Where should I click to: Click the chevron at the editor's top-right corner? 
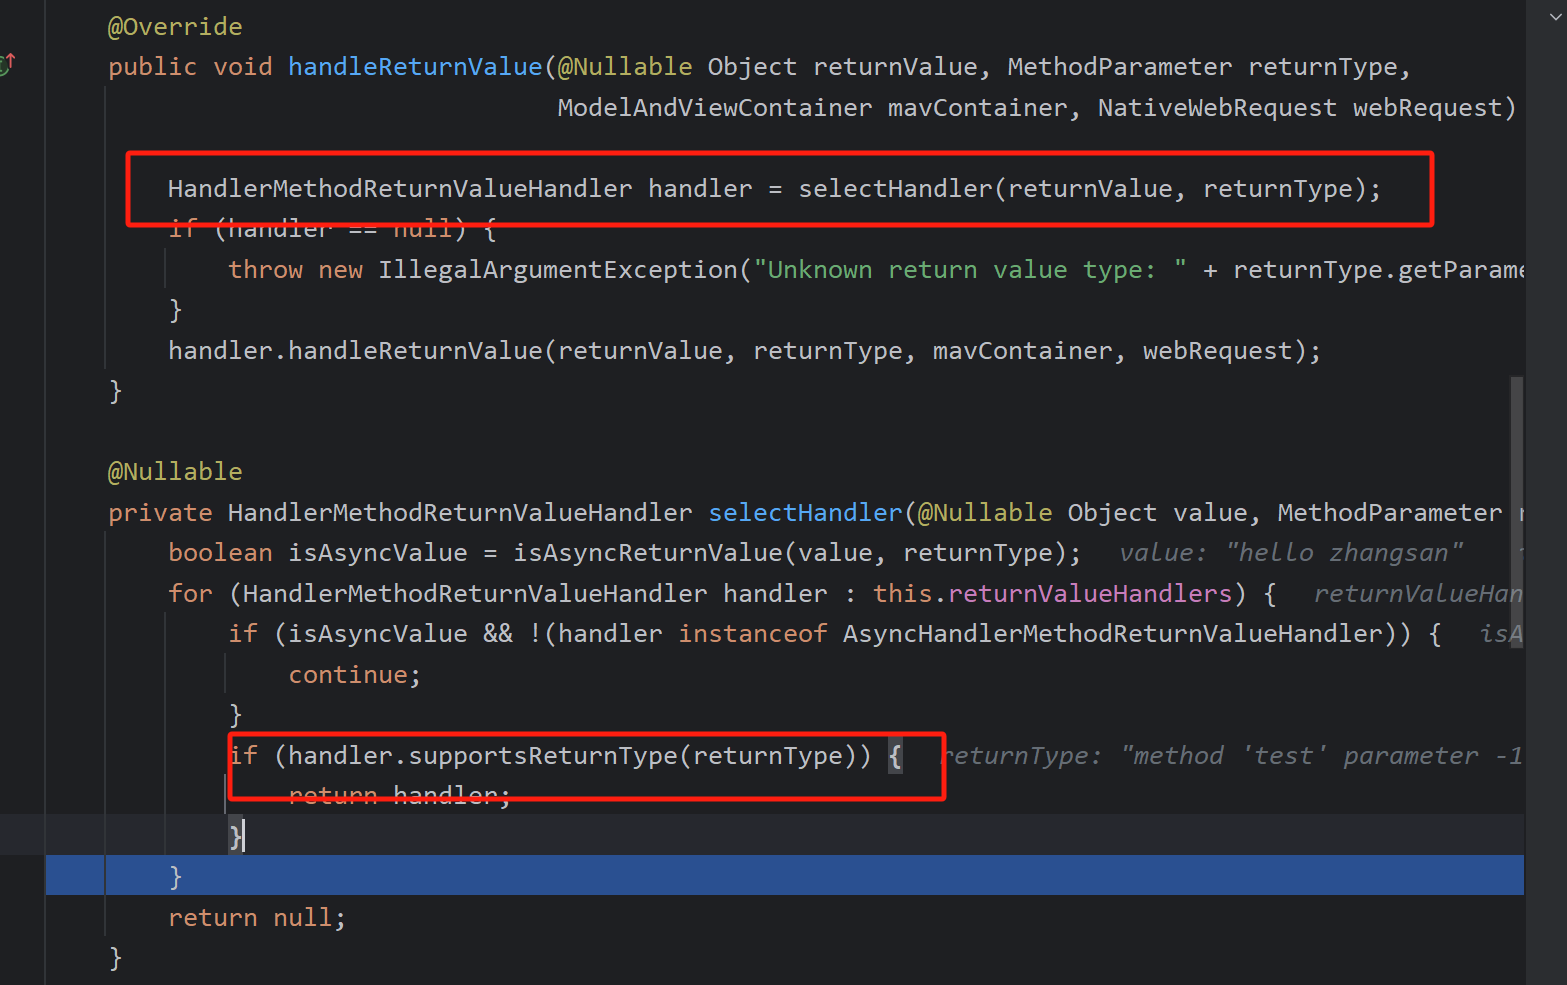[1556, 17]
